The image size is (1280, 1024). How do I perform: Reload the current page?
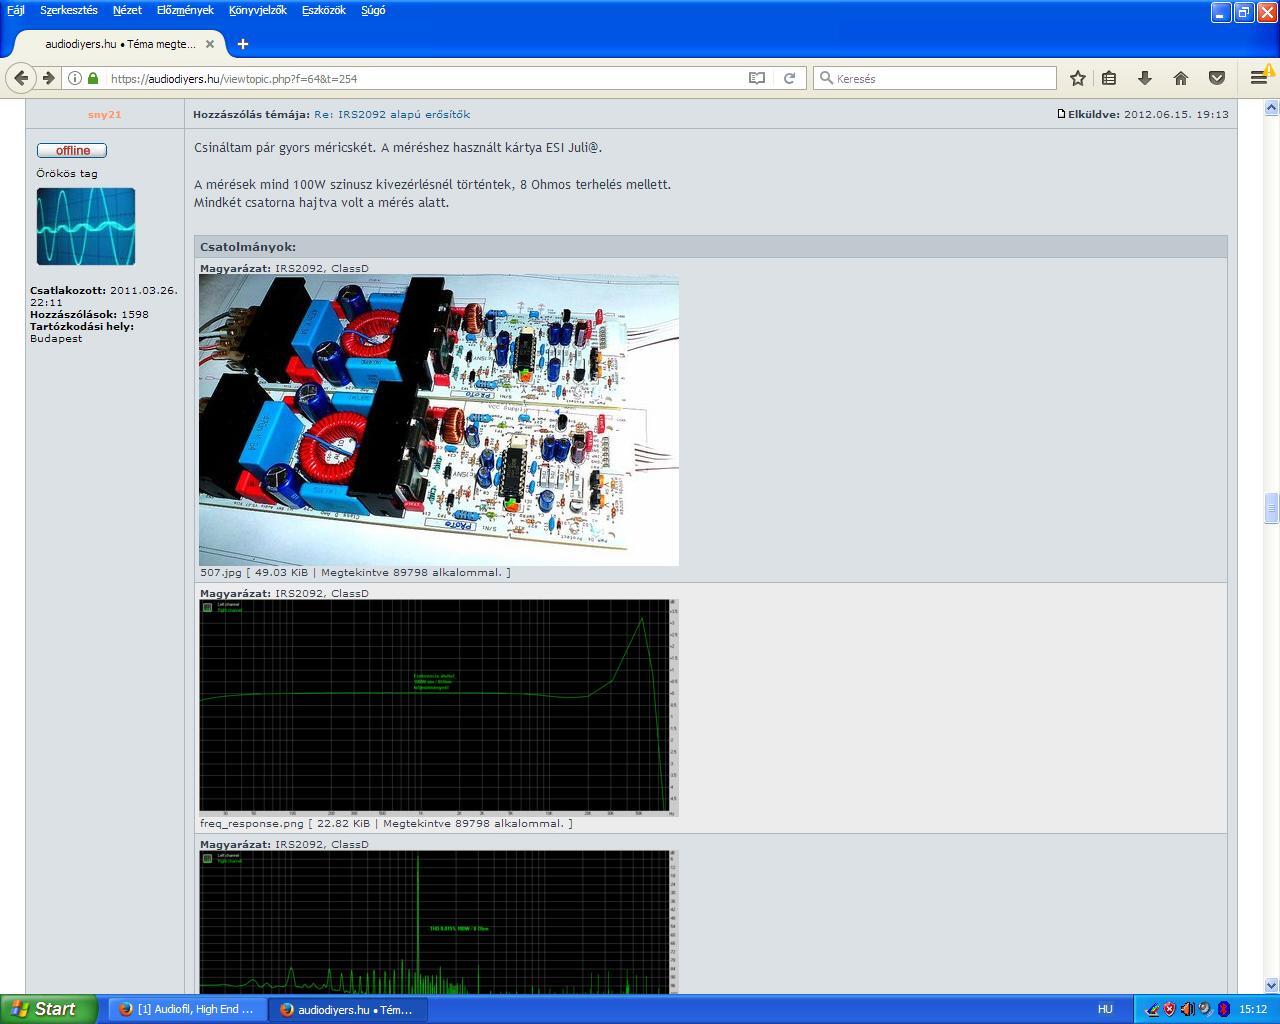pyautogui.click(x=789, y=78)
